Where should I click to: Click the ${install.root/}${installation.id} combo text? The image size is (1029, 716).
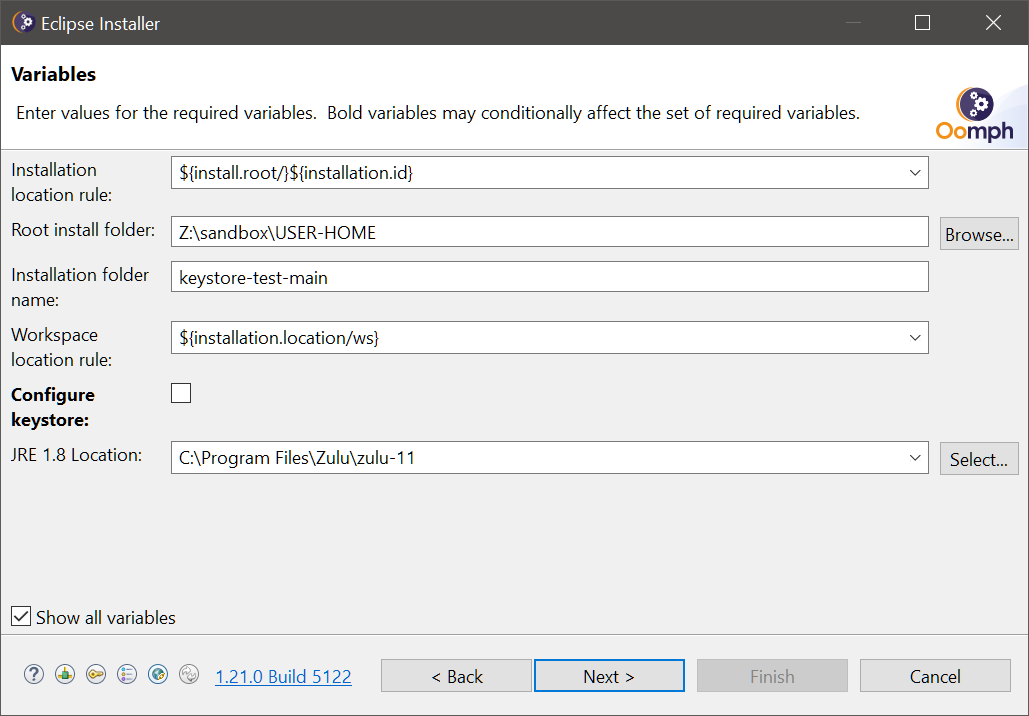click(x=296, y=173)
